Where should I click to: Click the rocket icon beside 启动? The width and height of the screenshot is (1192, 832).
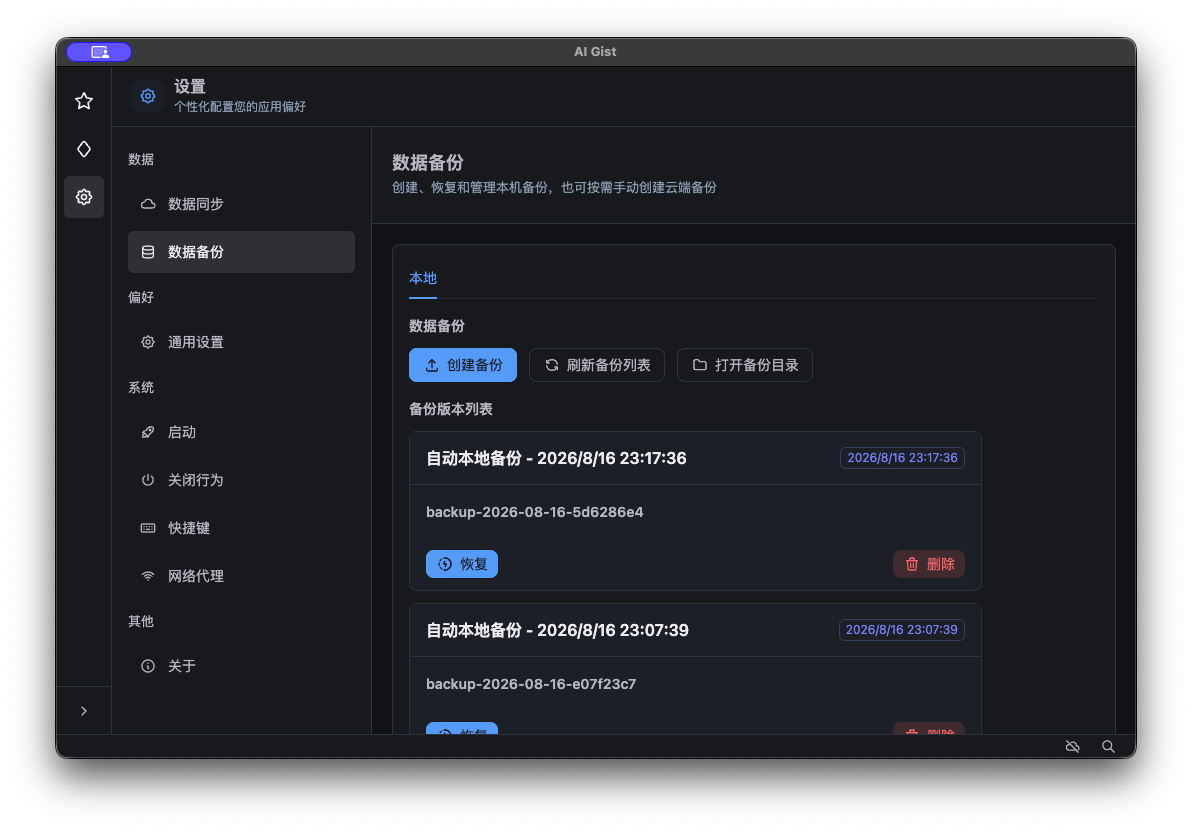coord(148,432)
